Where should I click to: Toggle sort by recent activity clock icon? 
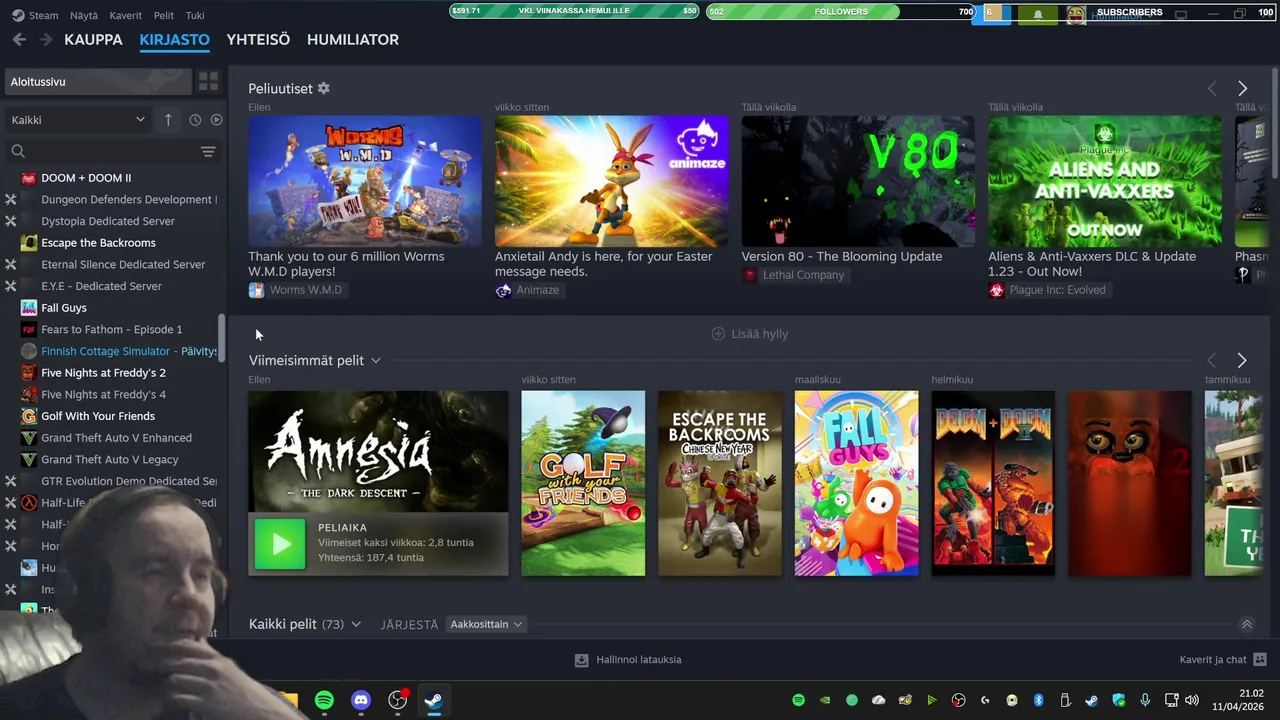point(195,120)
